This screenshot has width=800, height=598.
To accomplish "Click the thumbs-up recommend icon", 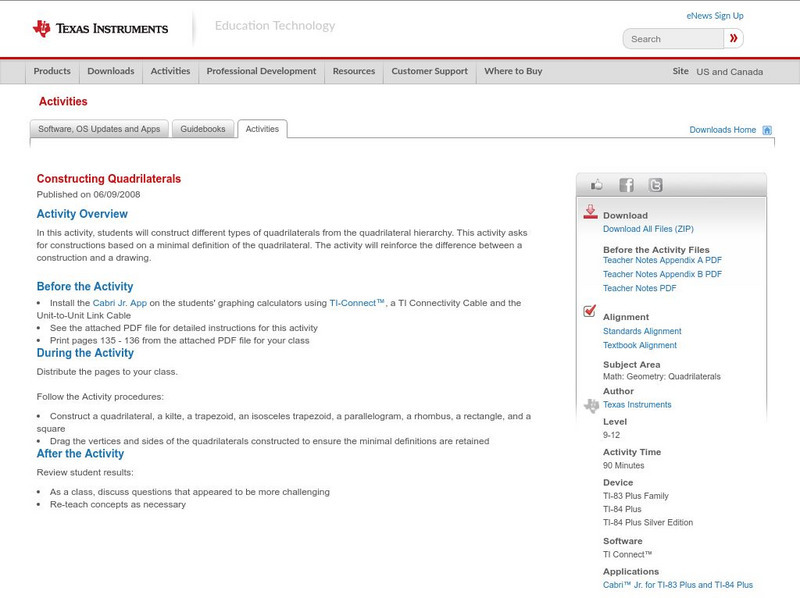I will pyautogui.click(x=596, y=184).
